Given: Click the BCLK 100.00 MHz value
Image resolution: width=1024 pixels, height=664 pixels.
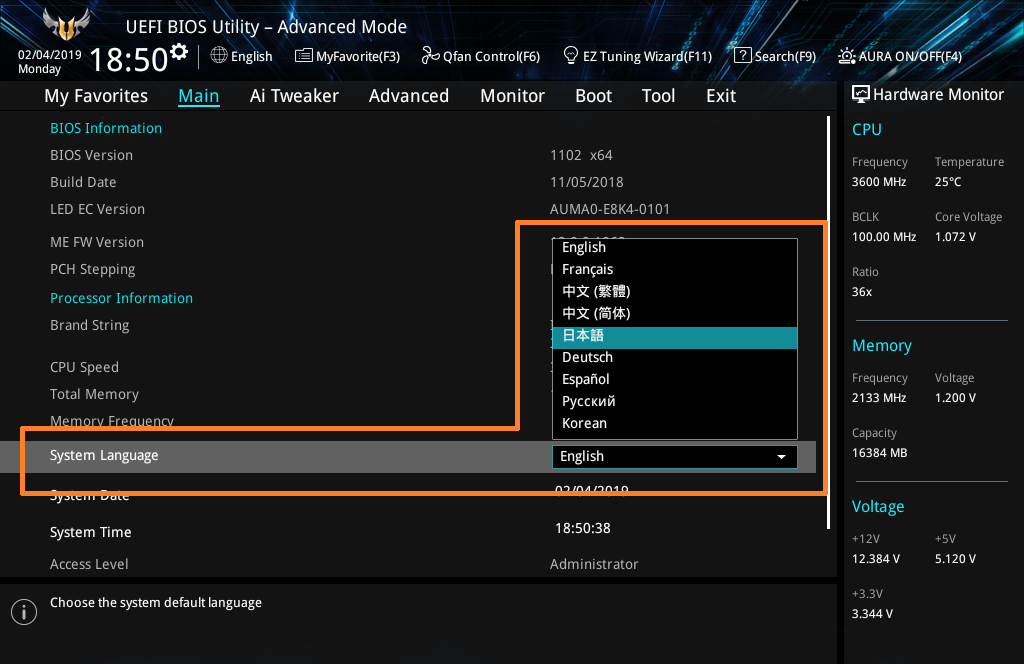Looking at the screenshot, I should pos(884,237).
